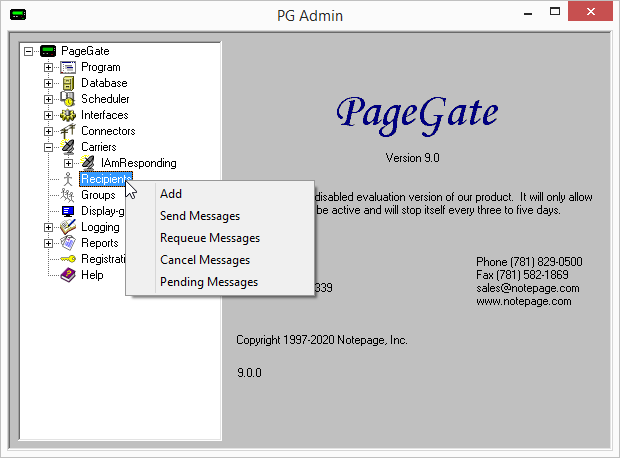Click the Version 9.0 text

coord(412,158)
